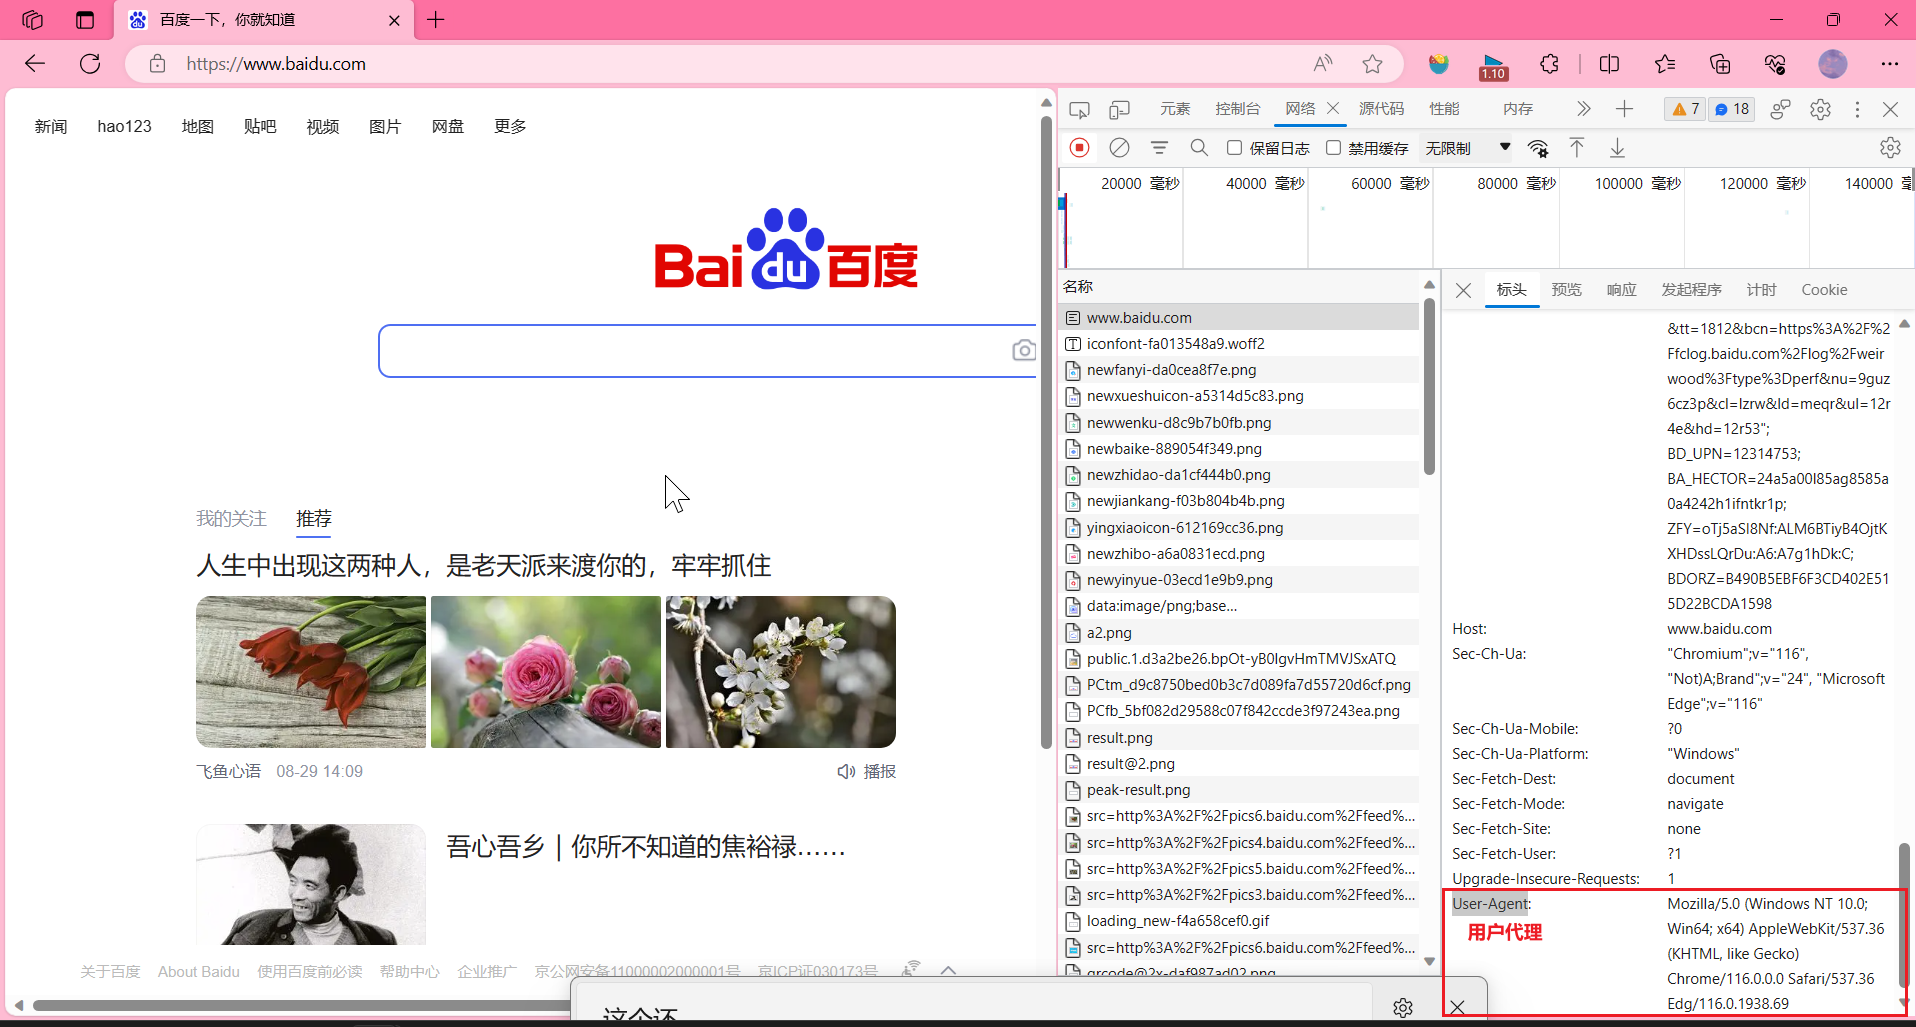Open the favorites list icon

pos(1665,64)
